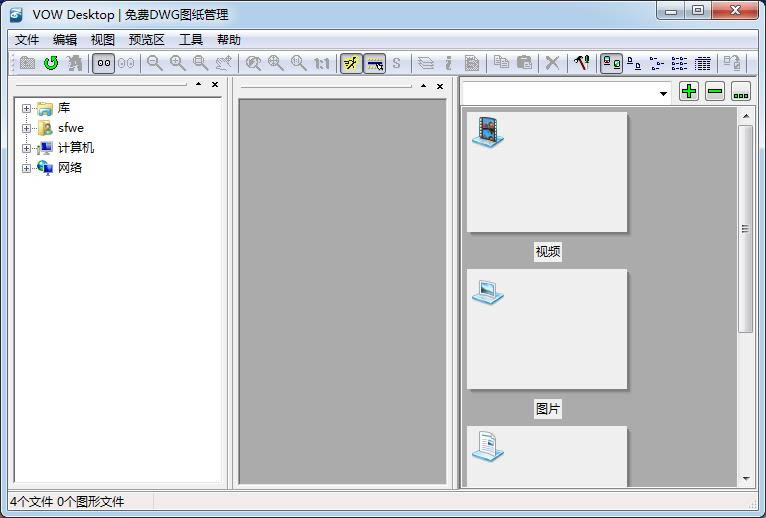766x518 pixels.
Task: Click the three-dots browse button
Action: (x=741, y=91)
